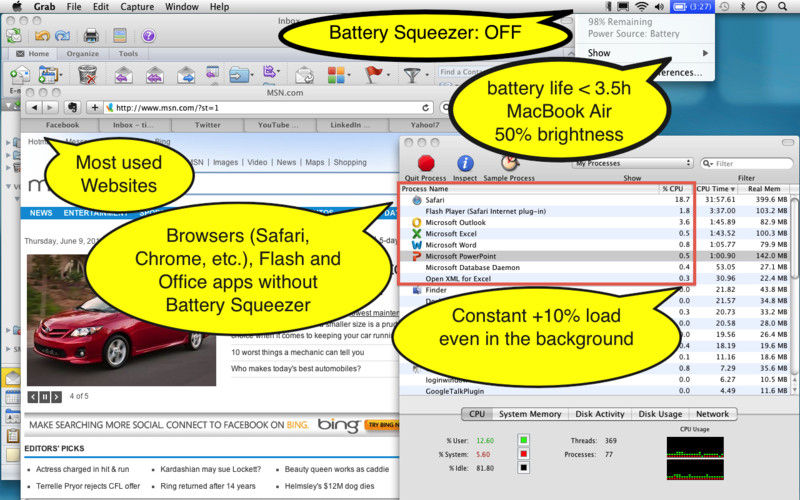This screenshot has width=800, height=500.
Task: Click the New items calendar icon in Outlook
Action: tap(48, 75)
